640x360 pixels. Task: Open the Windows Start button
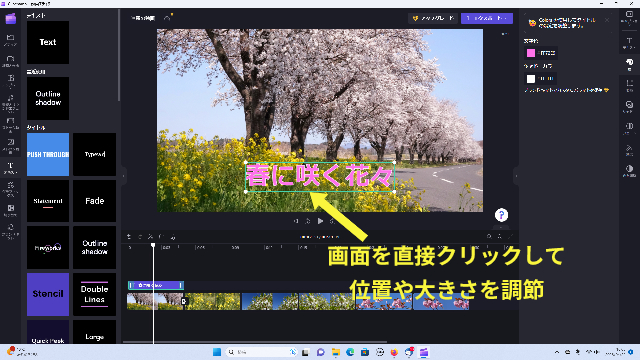pos(217,352)
